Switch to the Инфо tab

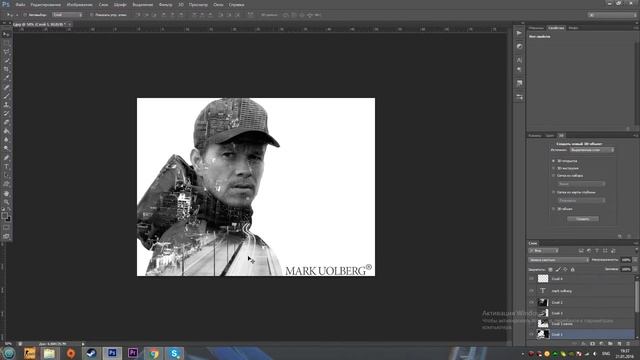point(573,28)
